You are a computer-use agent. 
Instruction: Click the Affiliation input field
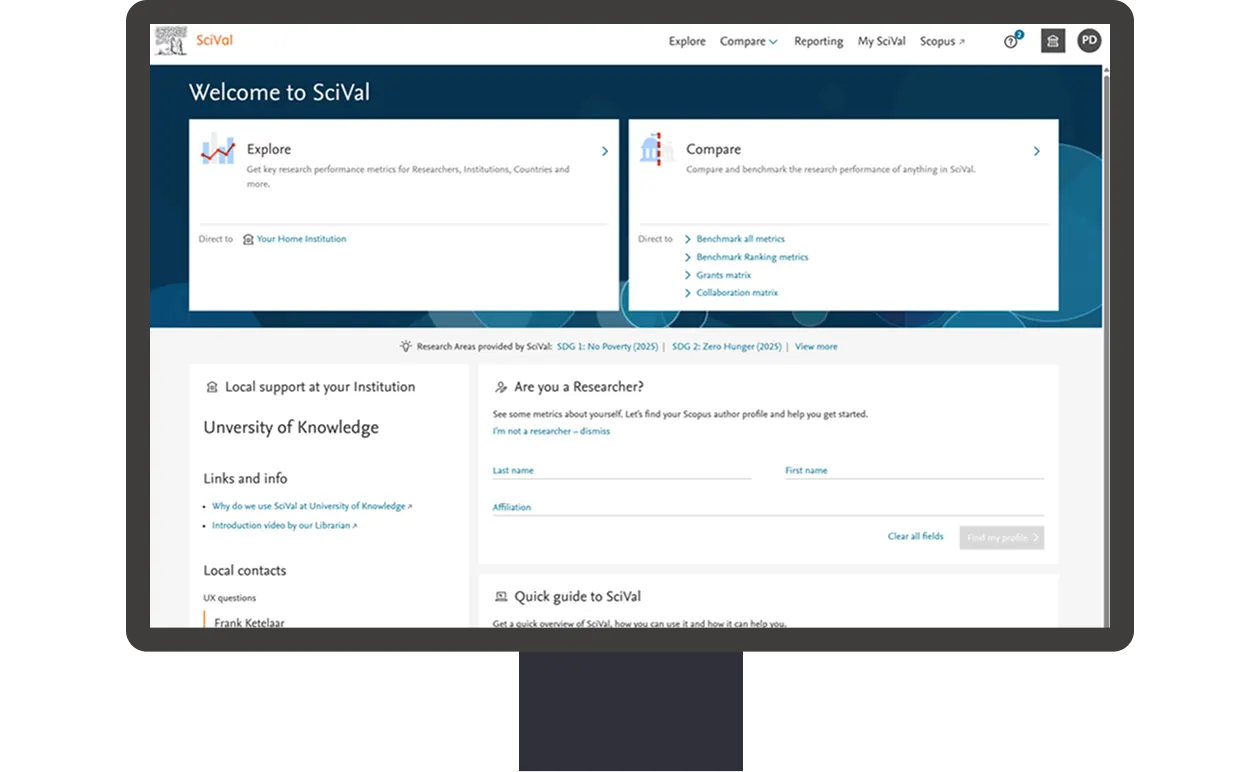pyautogui.click(x=767, y=507)
